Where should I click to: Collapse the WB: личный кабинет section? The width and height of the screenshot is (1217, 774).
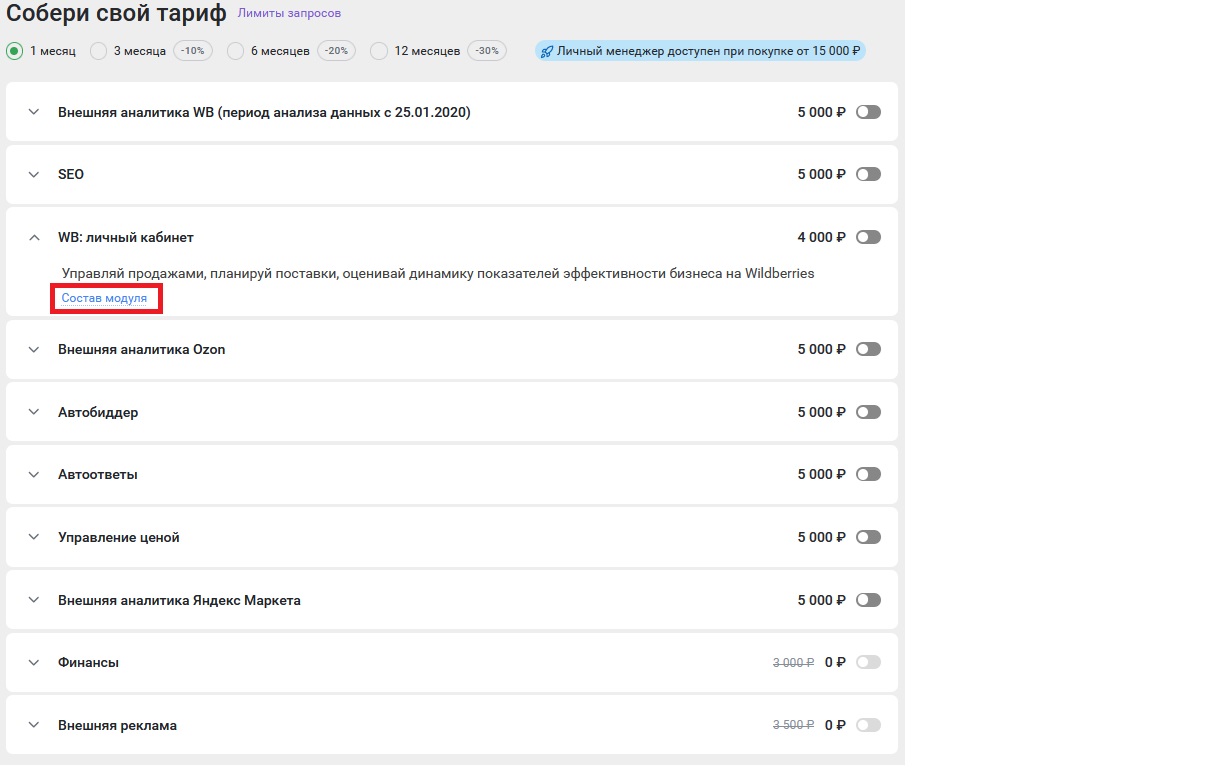coord(34,237)
